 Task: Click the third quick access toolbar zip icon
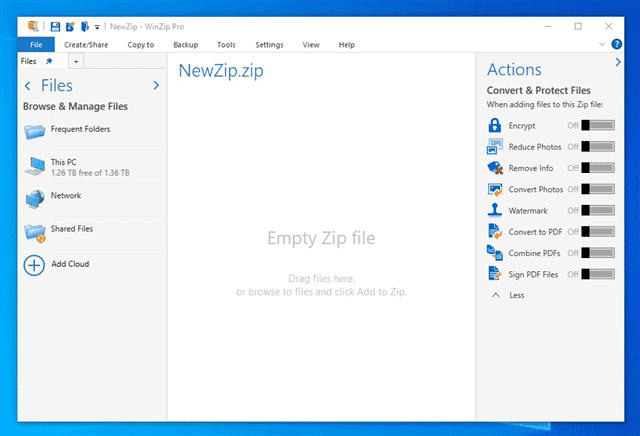(84, 27)
